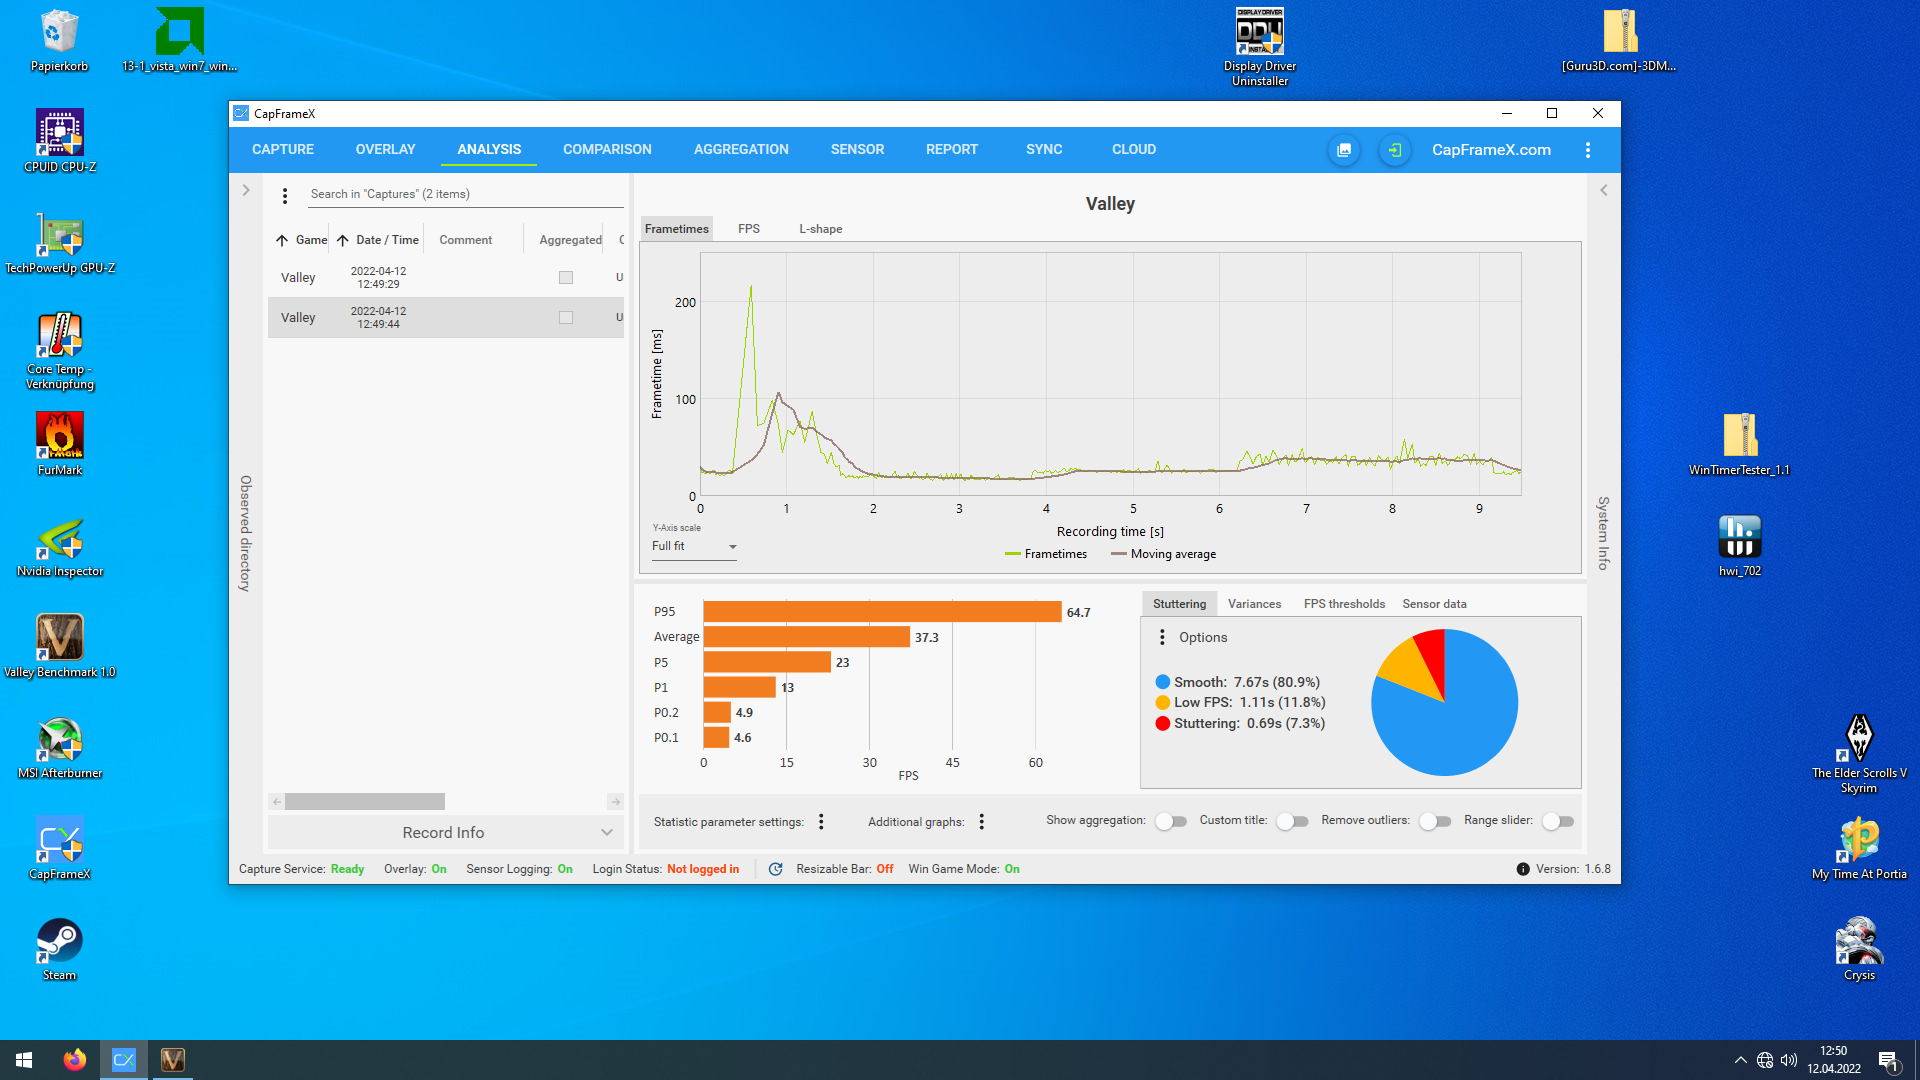Check Aggregated box for first Valley record
The image size is (1920, 1080).
click(566, 278)
